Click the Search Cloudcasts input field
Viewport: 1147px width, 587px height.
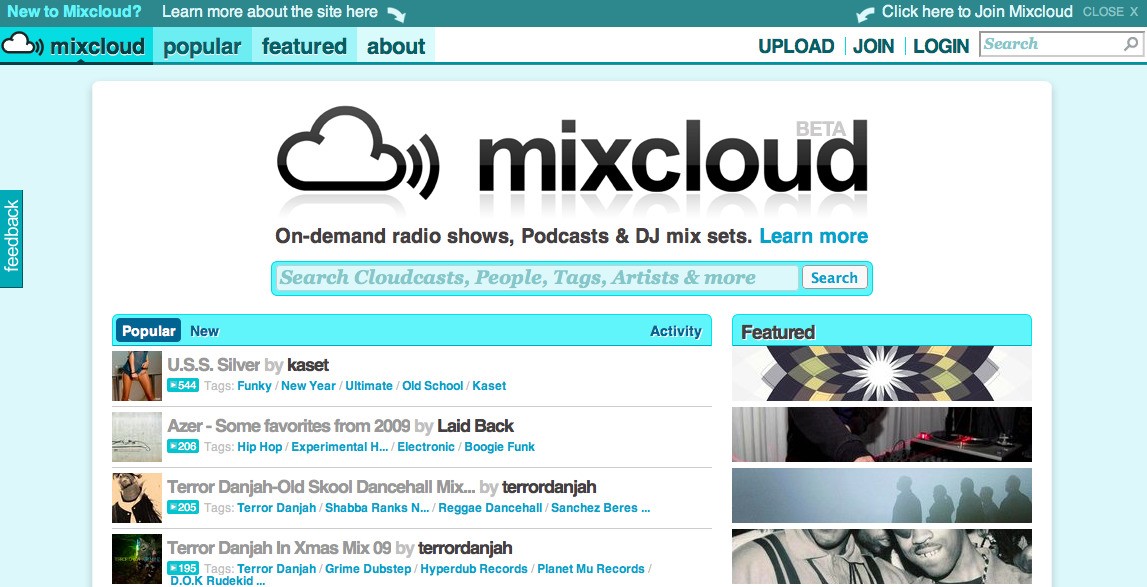pyautogui.click(x=520, y=277)
